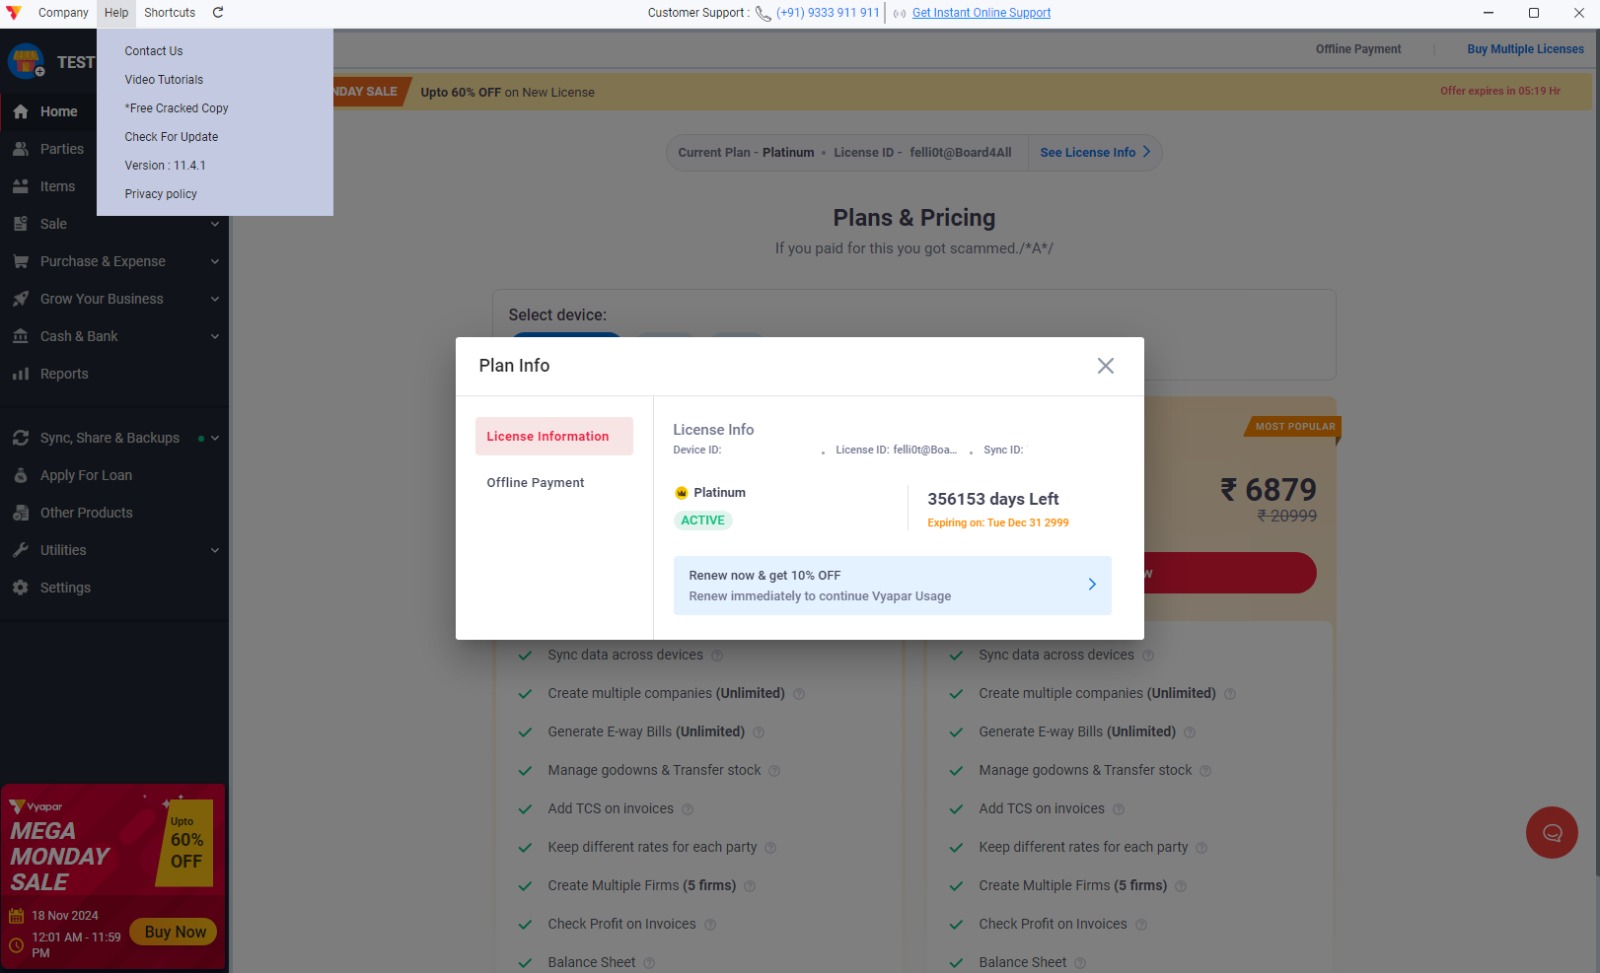The width and height of the screenshot is (1600, 973).
Task: Click the Grow Your Business rocket icon
Action: coord(20,299)
